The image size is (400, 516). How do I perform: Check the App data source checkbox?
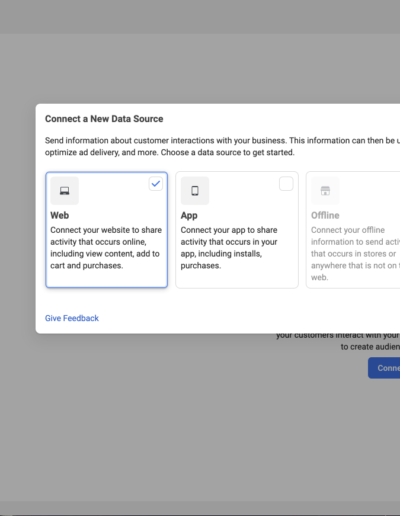tap(286, 184)
